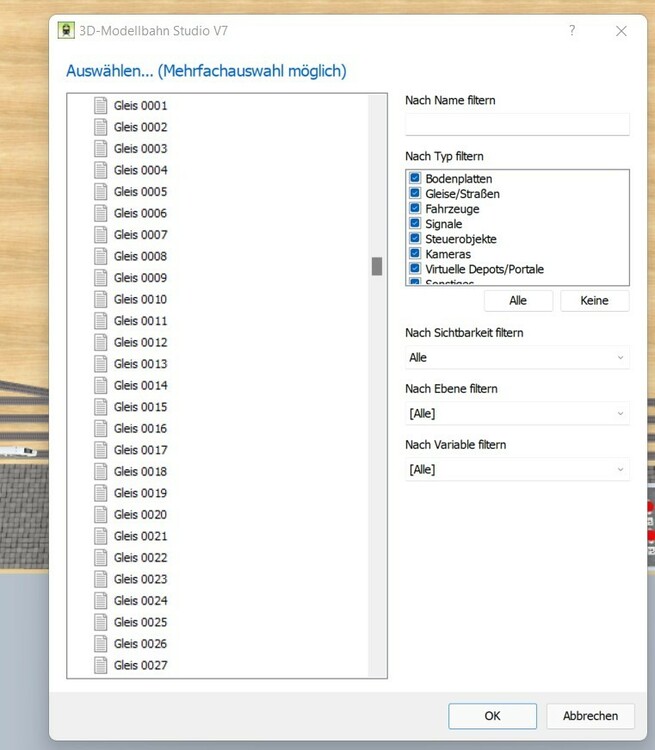Close the Auswählen dialog window
655x750 pixels.
[621, 31]
